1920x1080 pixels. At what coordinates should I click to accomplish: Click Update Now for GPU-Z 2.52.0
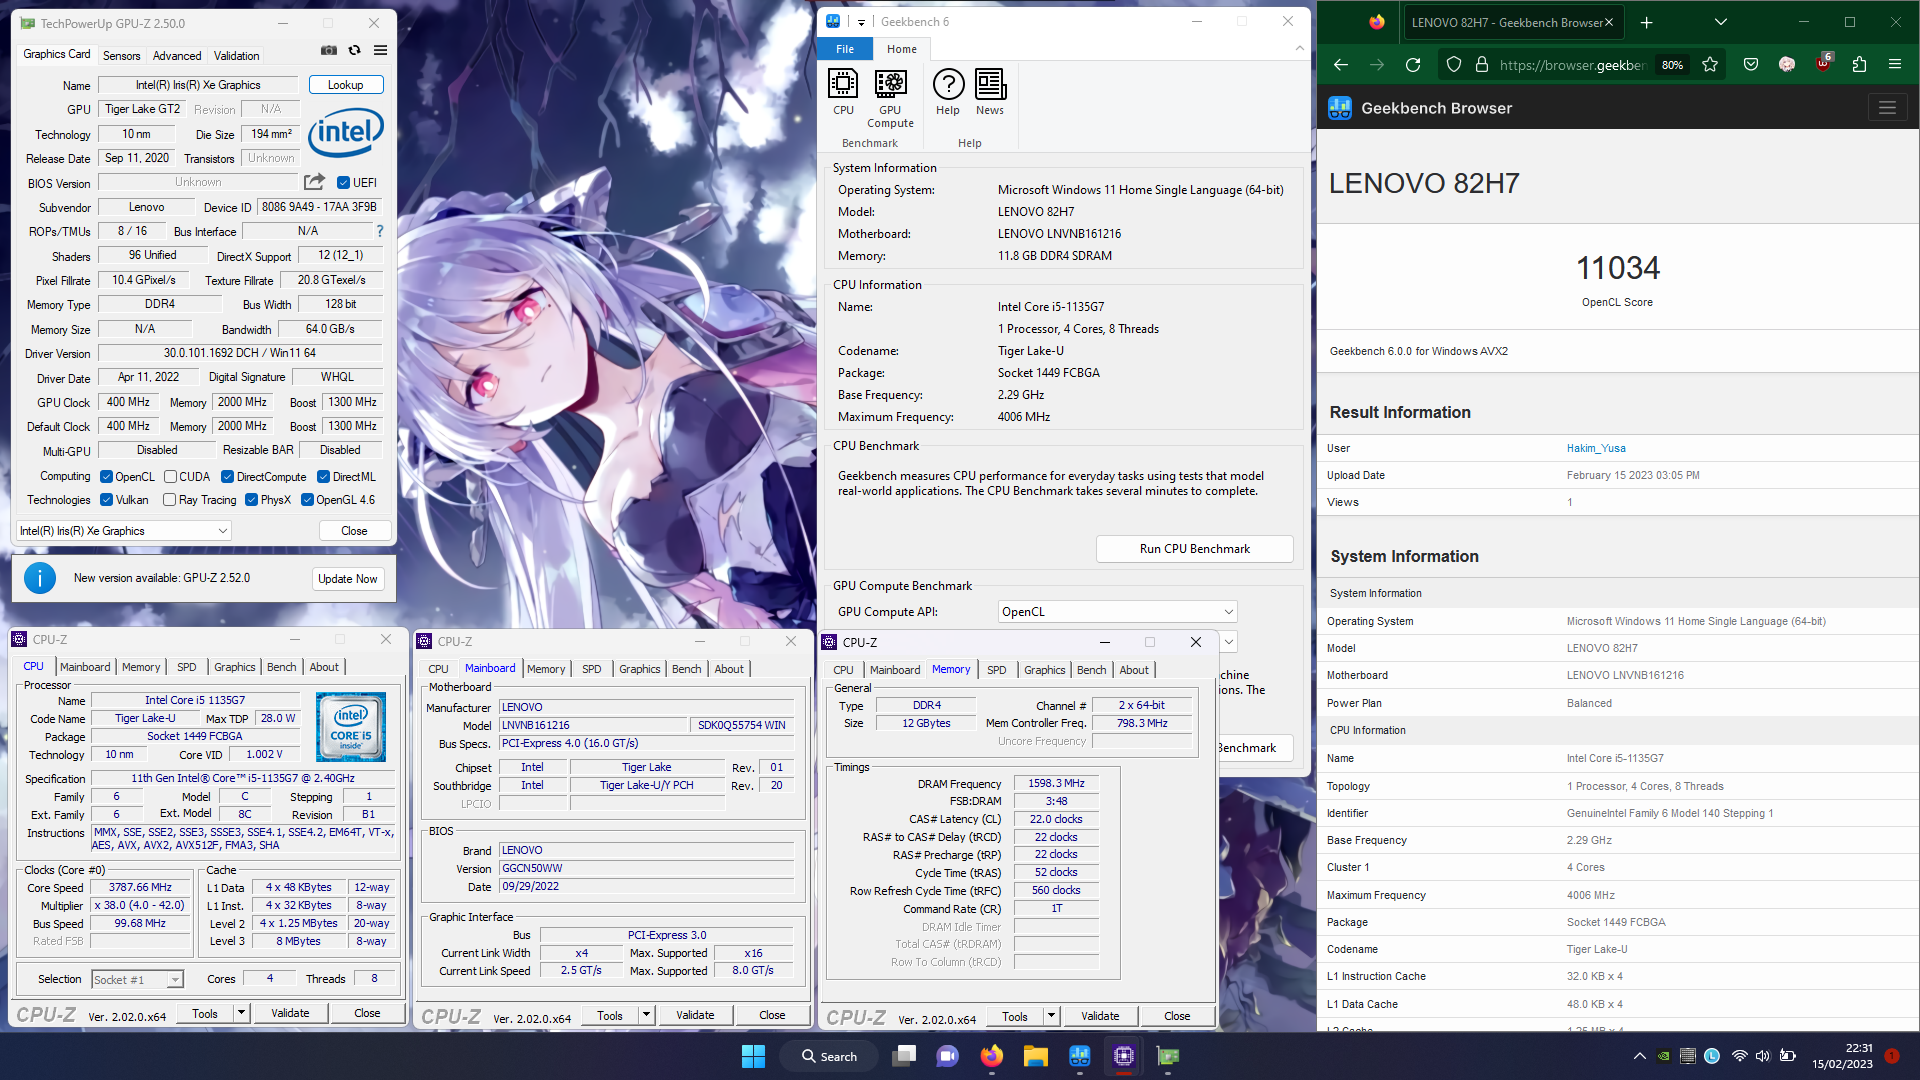click(x=348, y=579)
